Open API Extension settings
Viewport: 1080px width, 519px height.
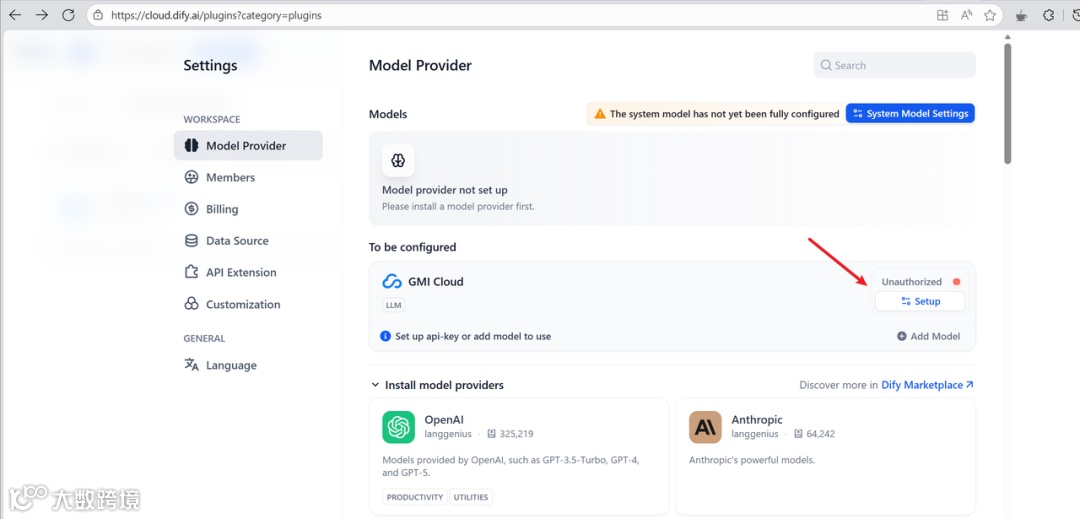[x=241, y=273]
